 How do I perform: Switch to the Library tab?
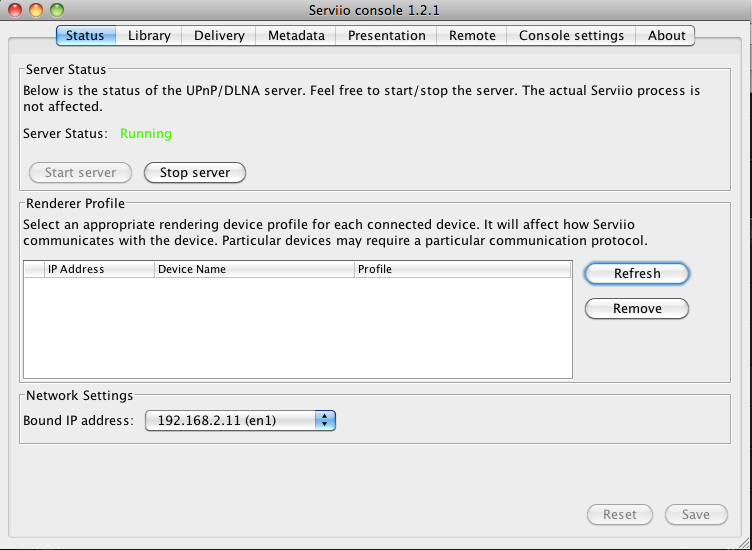149,35
